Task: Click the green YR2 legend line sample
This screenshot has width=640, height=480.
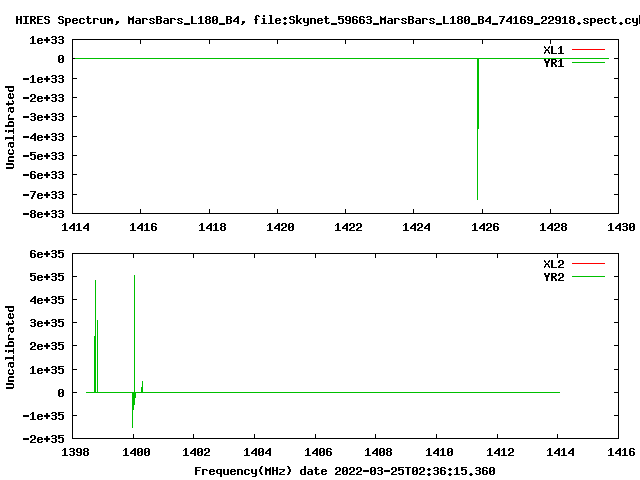Action: (588, 277)
